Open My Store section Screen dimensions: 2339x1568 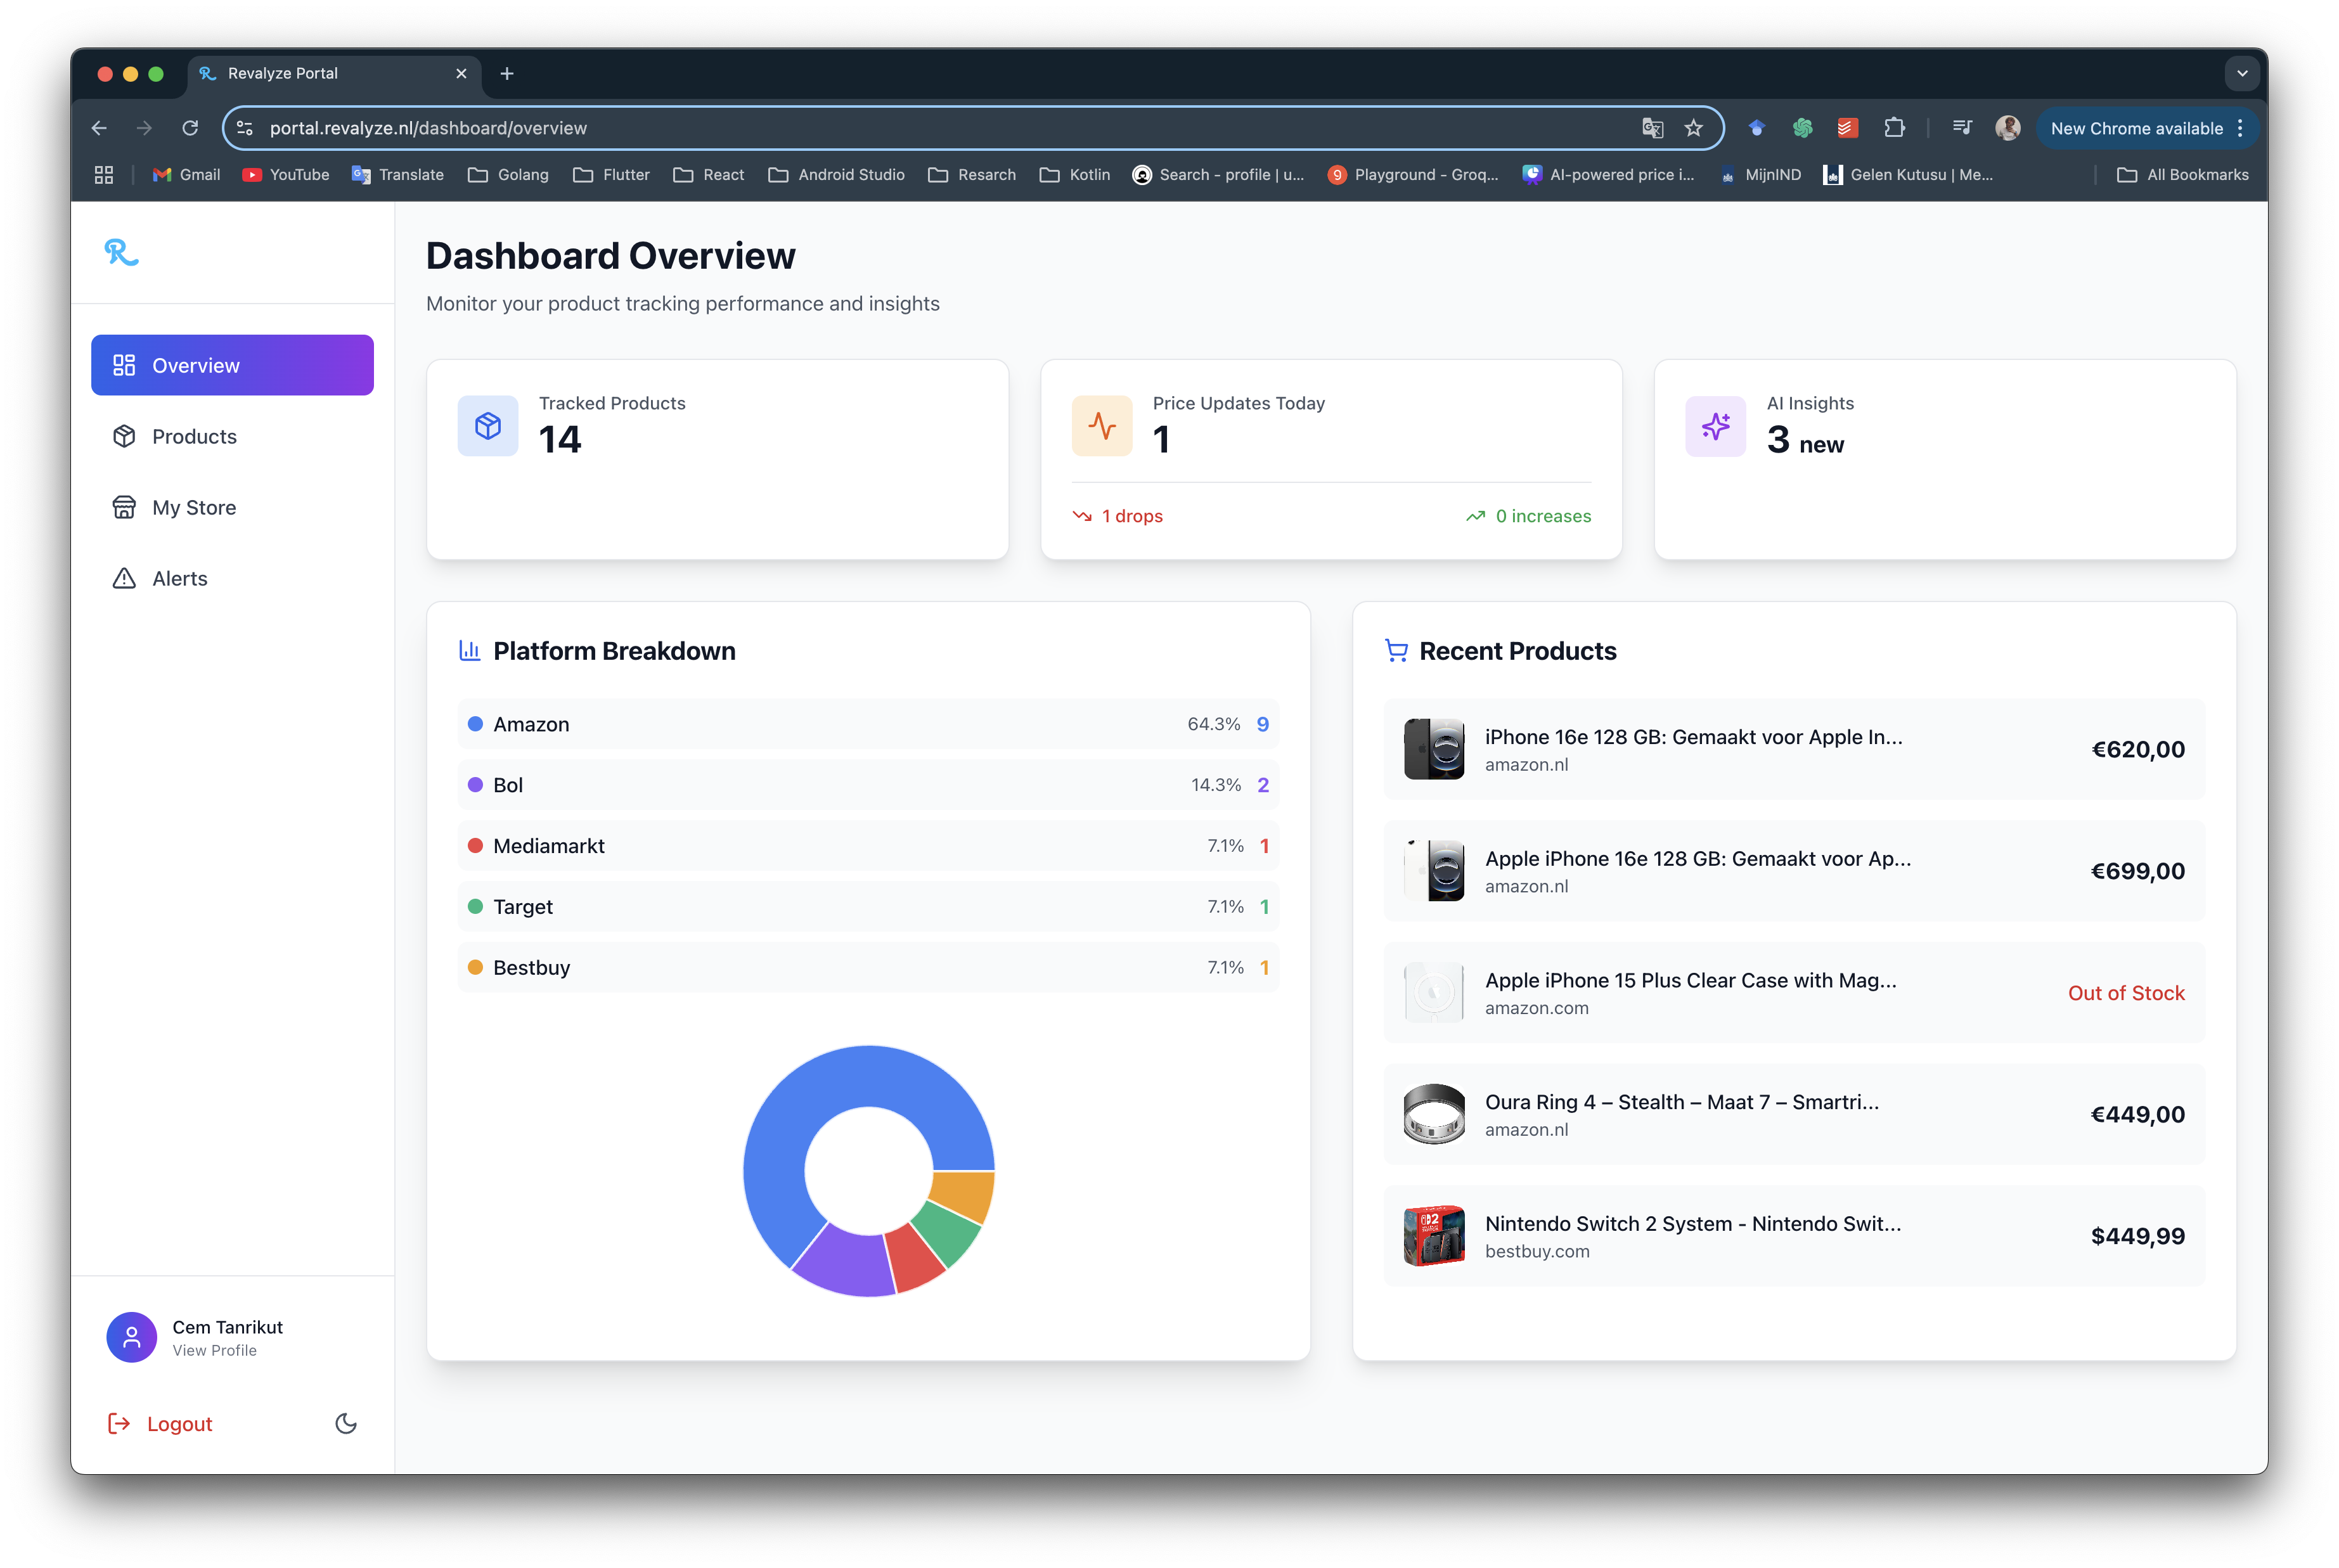[232, 507]
